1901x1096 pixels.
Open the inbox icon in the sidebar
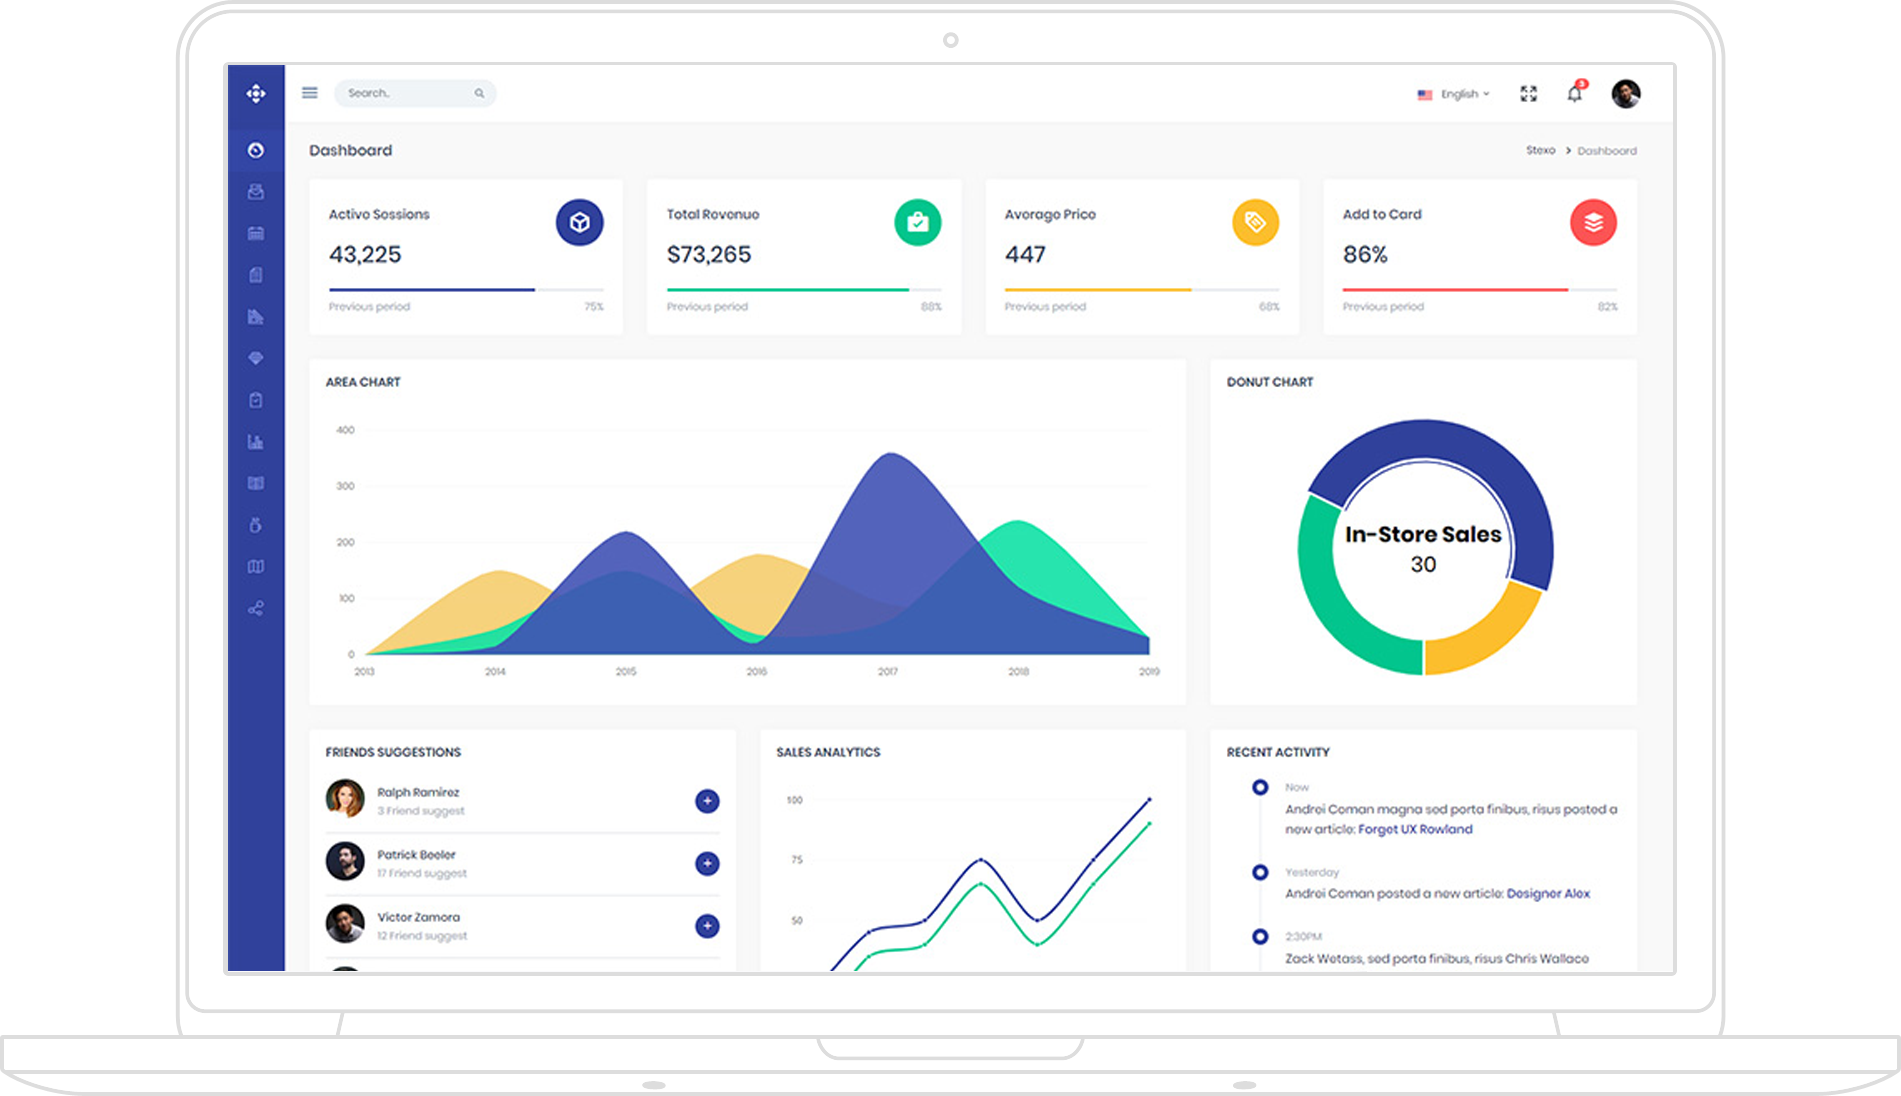point(256,192)
